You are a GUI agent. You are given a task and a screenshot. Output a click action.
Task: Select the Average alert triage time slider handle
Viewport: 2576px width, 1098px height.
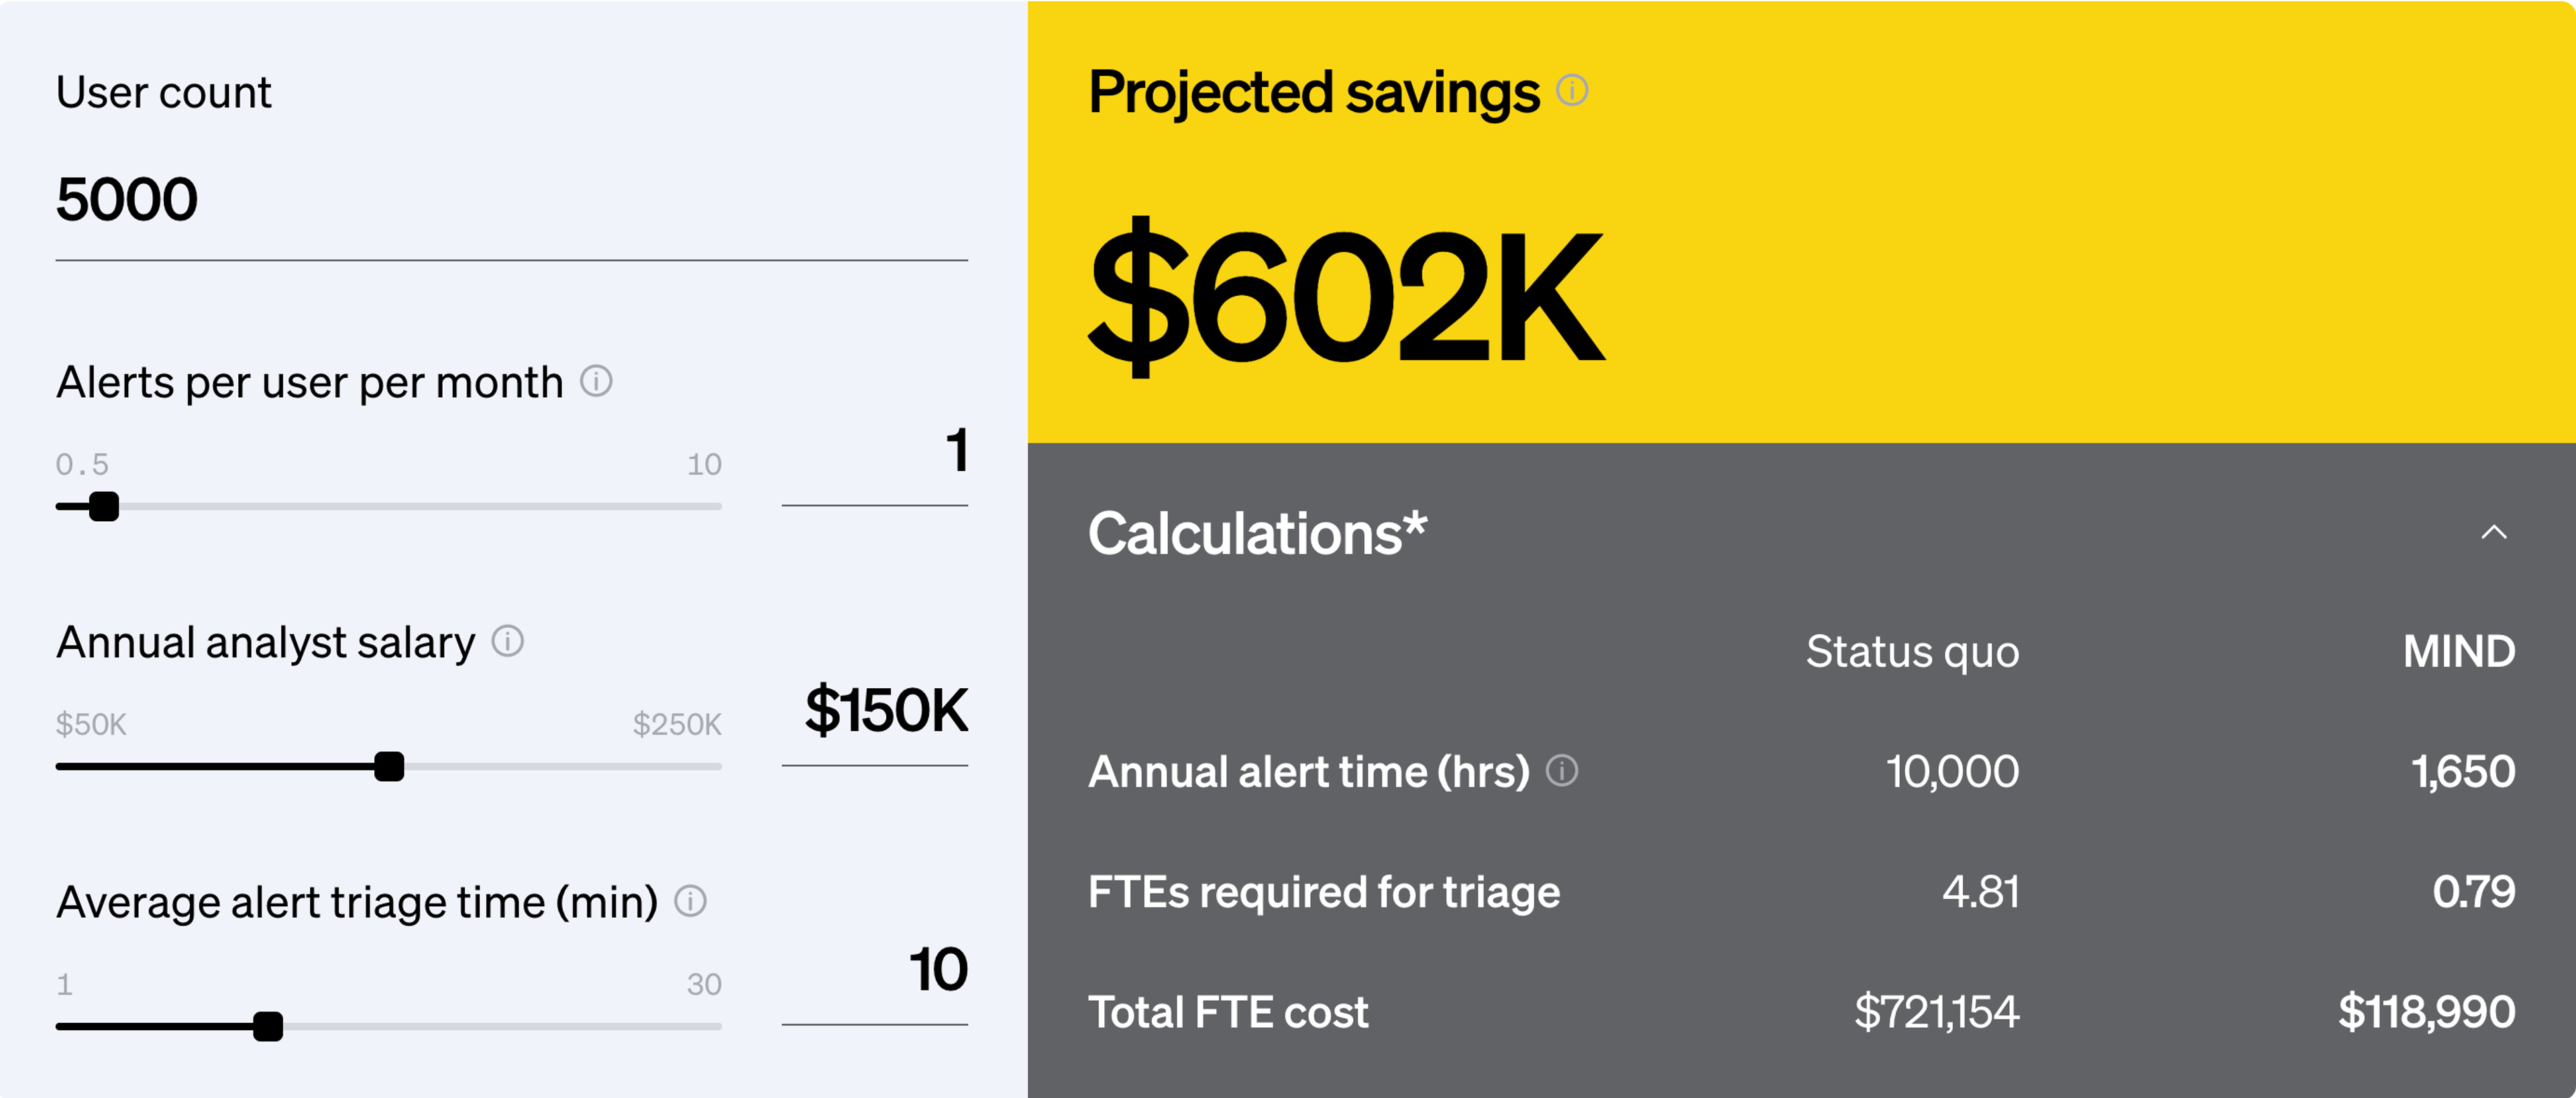tap(268, 1027)
